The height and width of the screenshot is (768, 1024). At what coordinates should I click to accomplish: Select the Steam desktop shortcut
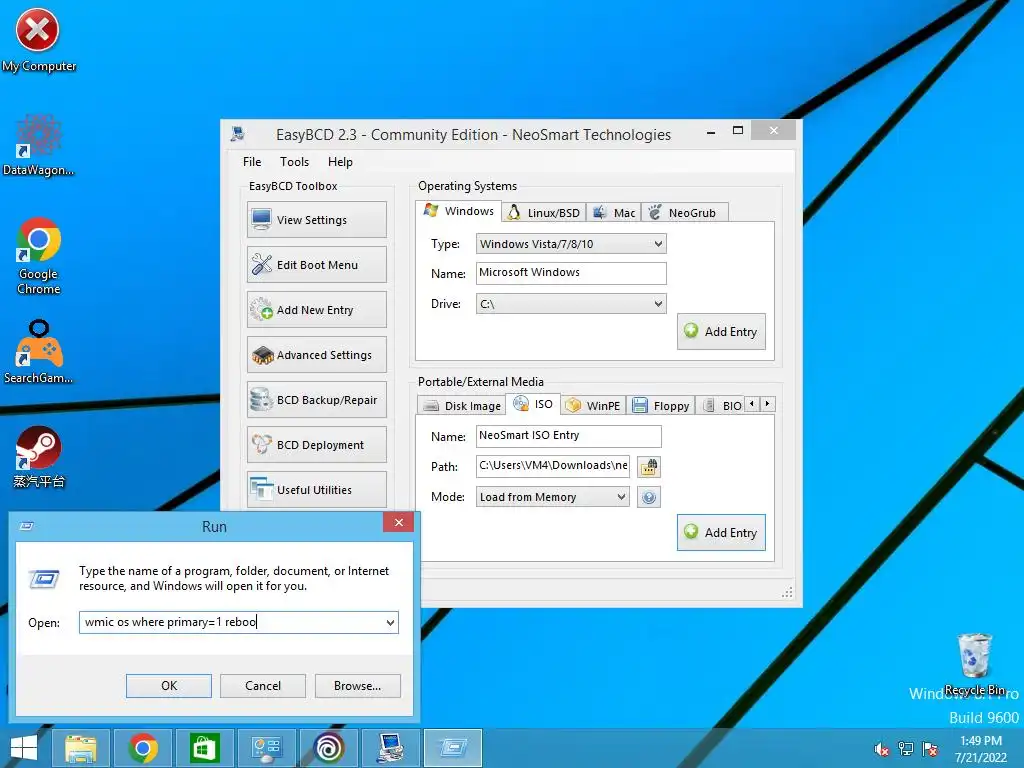[x=38, y=457]
